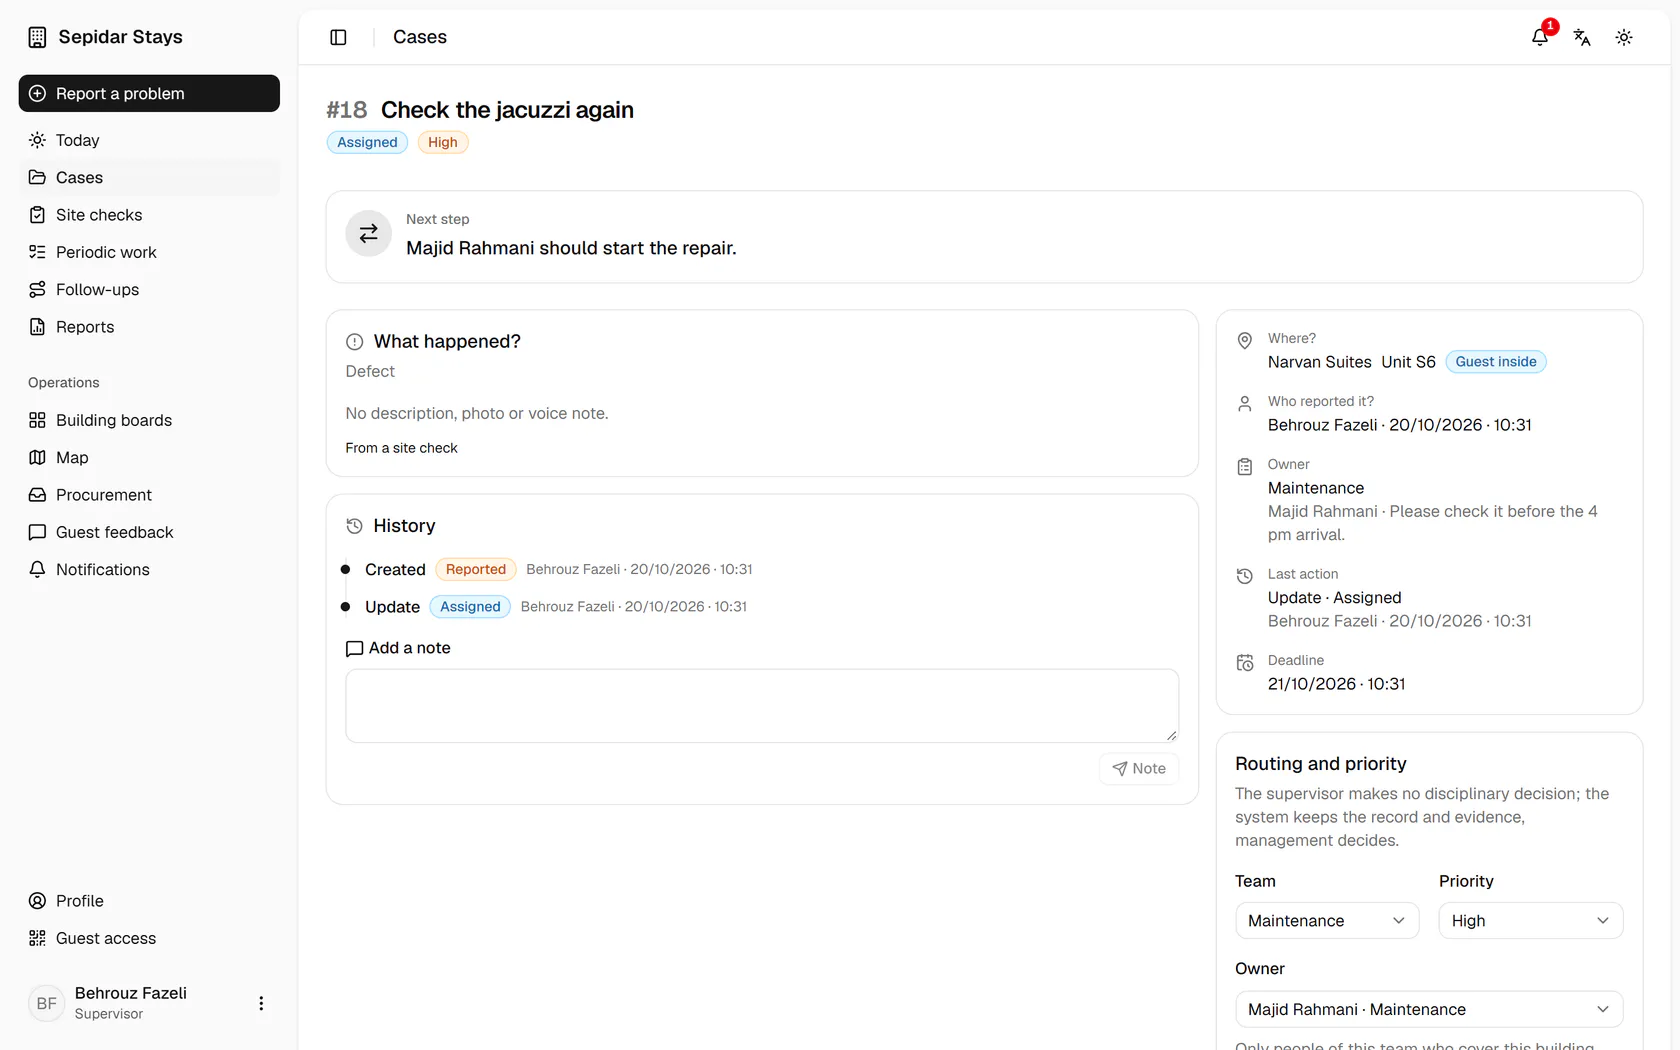Viewport: 1680px width, 1050px height.
Task: Click the History clock icon
Action: coord(354,526)
